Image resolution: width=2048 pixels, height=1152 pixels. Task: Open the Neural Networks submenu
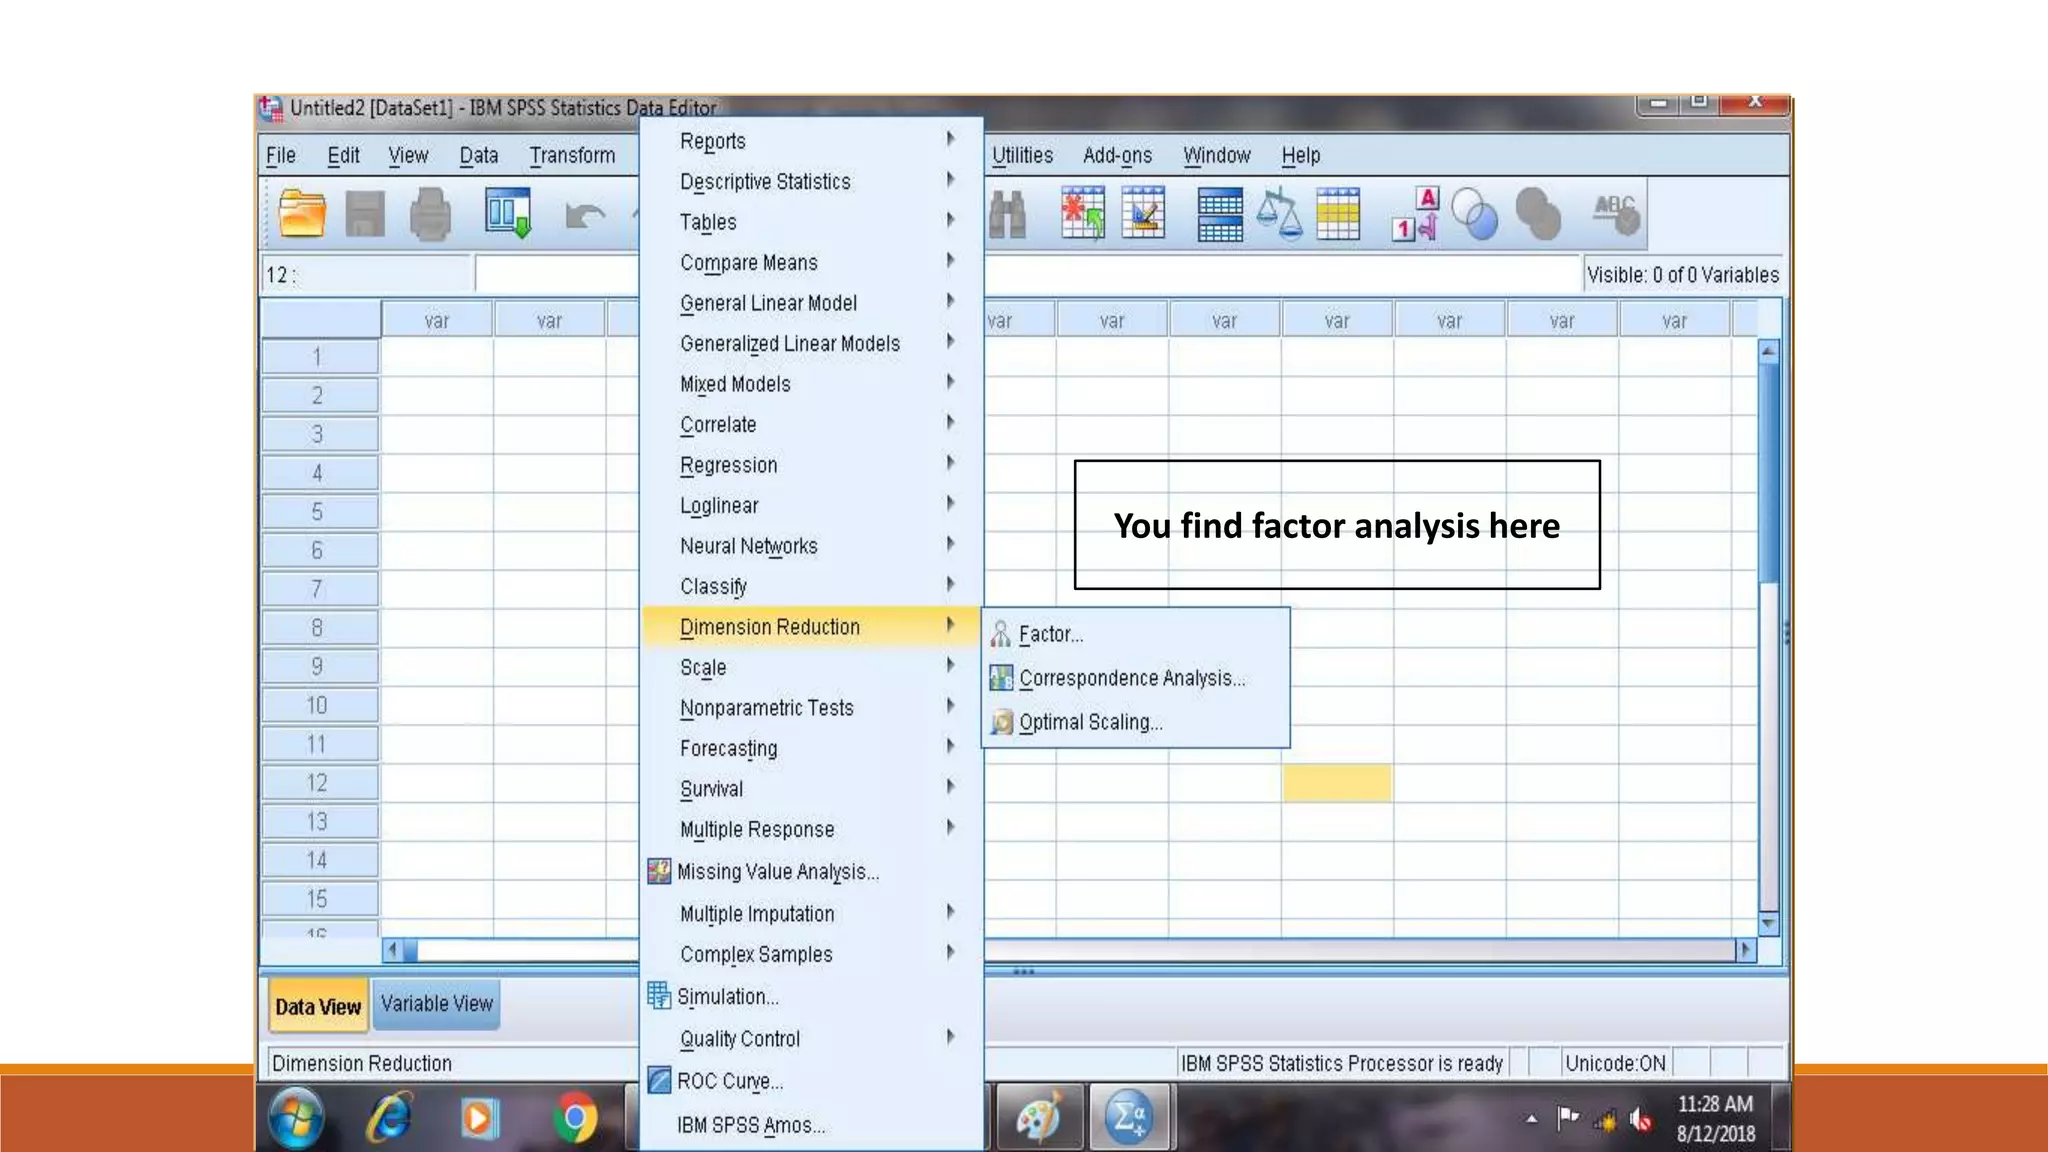810,546
